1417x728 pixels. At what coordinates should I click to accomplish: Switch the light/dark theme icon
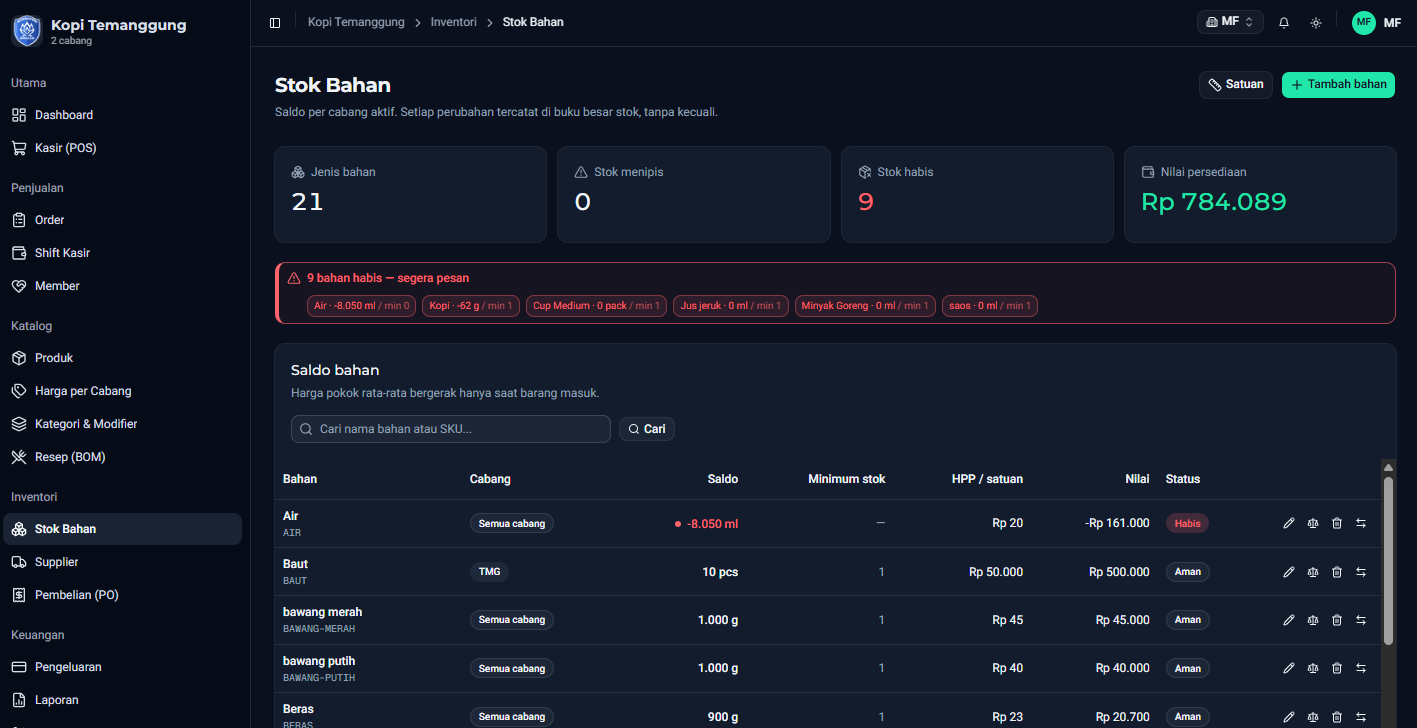(x=1316, y=22)
